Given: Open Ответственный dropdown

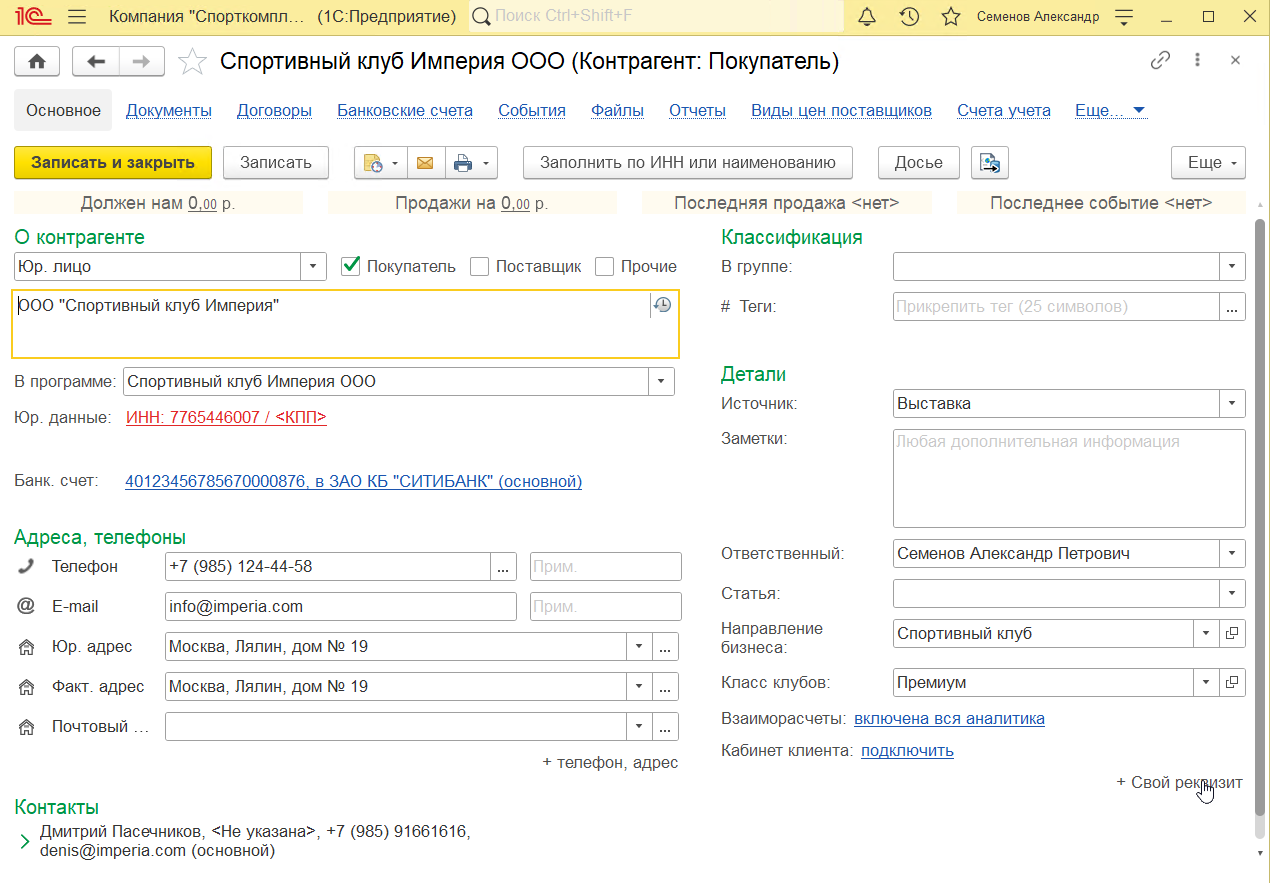Looking at the screenshot, I should click(1232, 553).
